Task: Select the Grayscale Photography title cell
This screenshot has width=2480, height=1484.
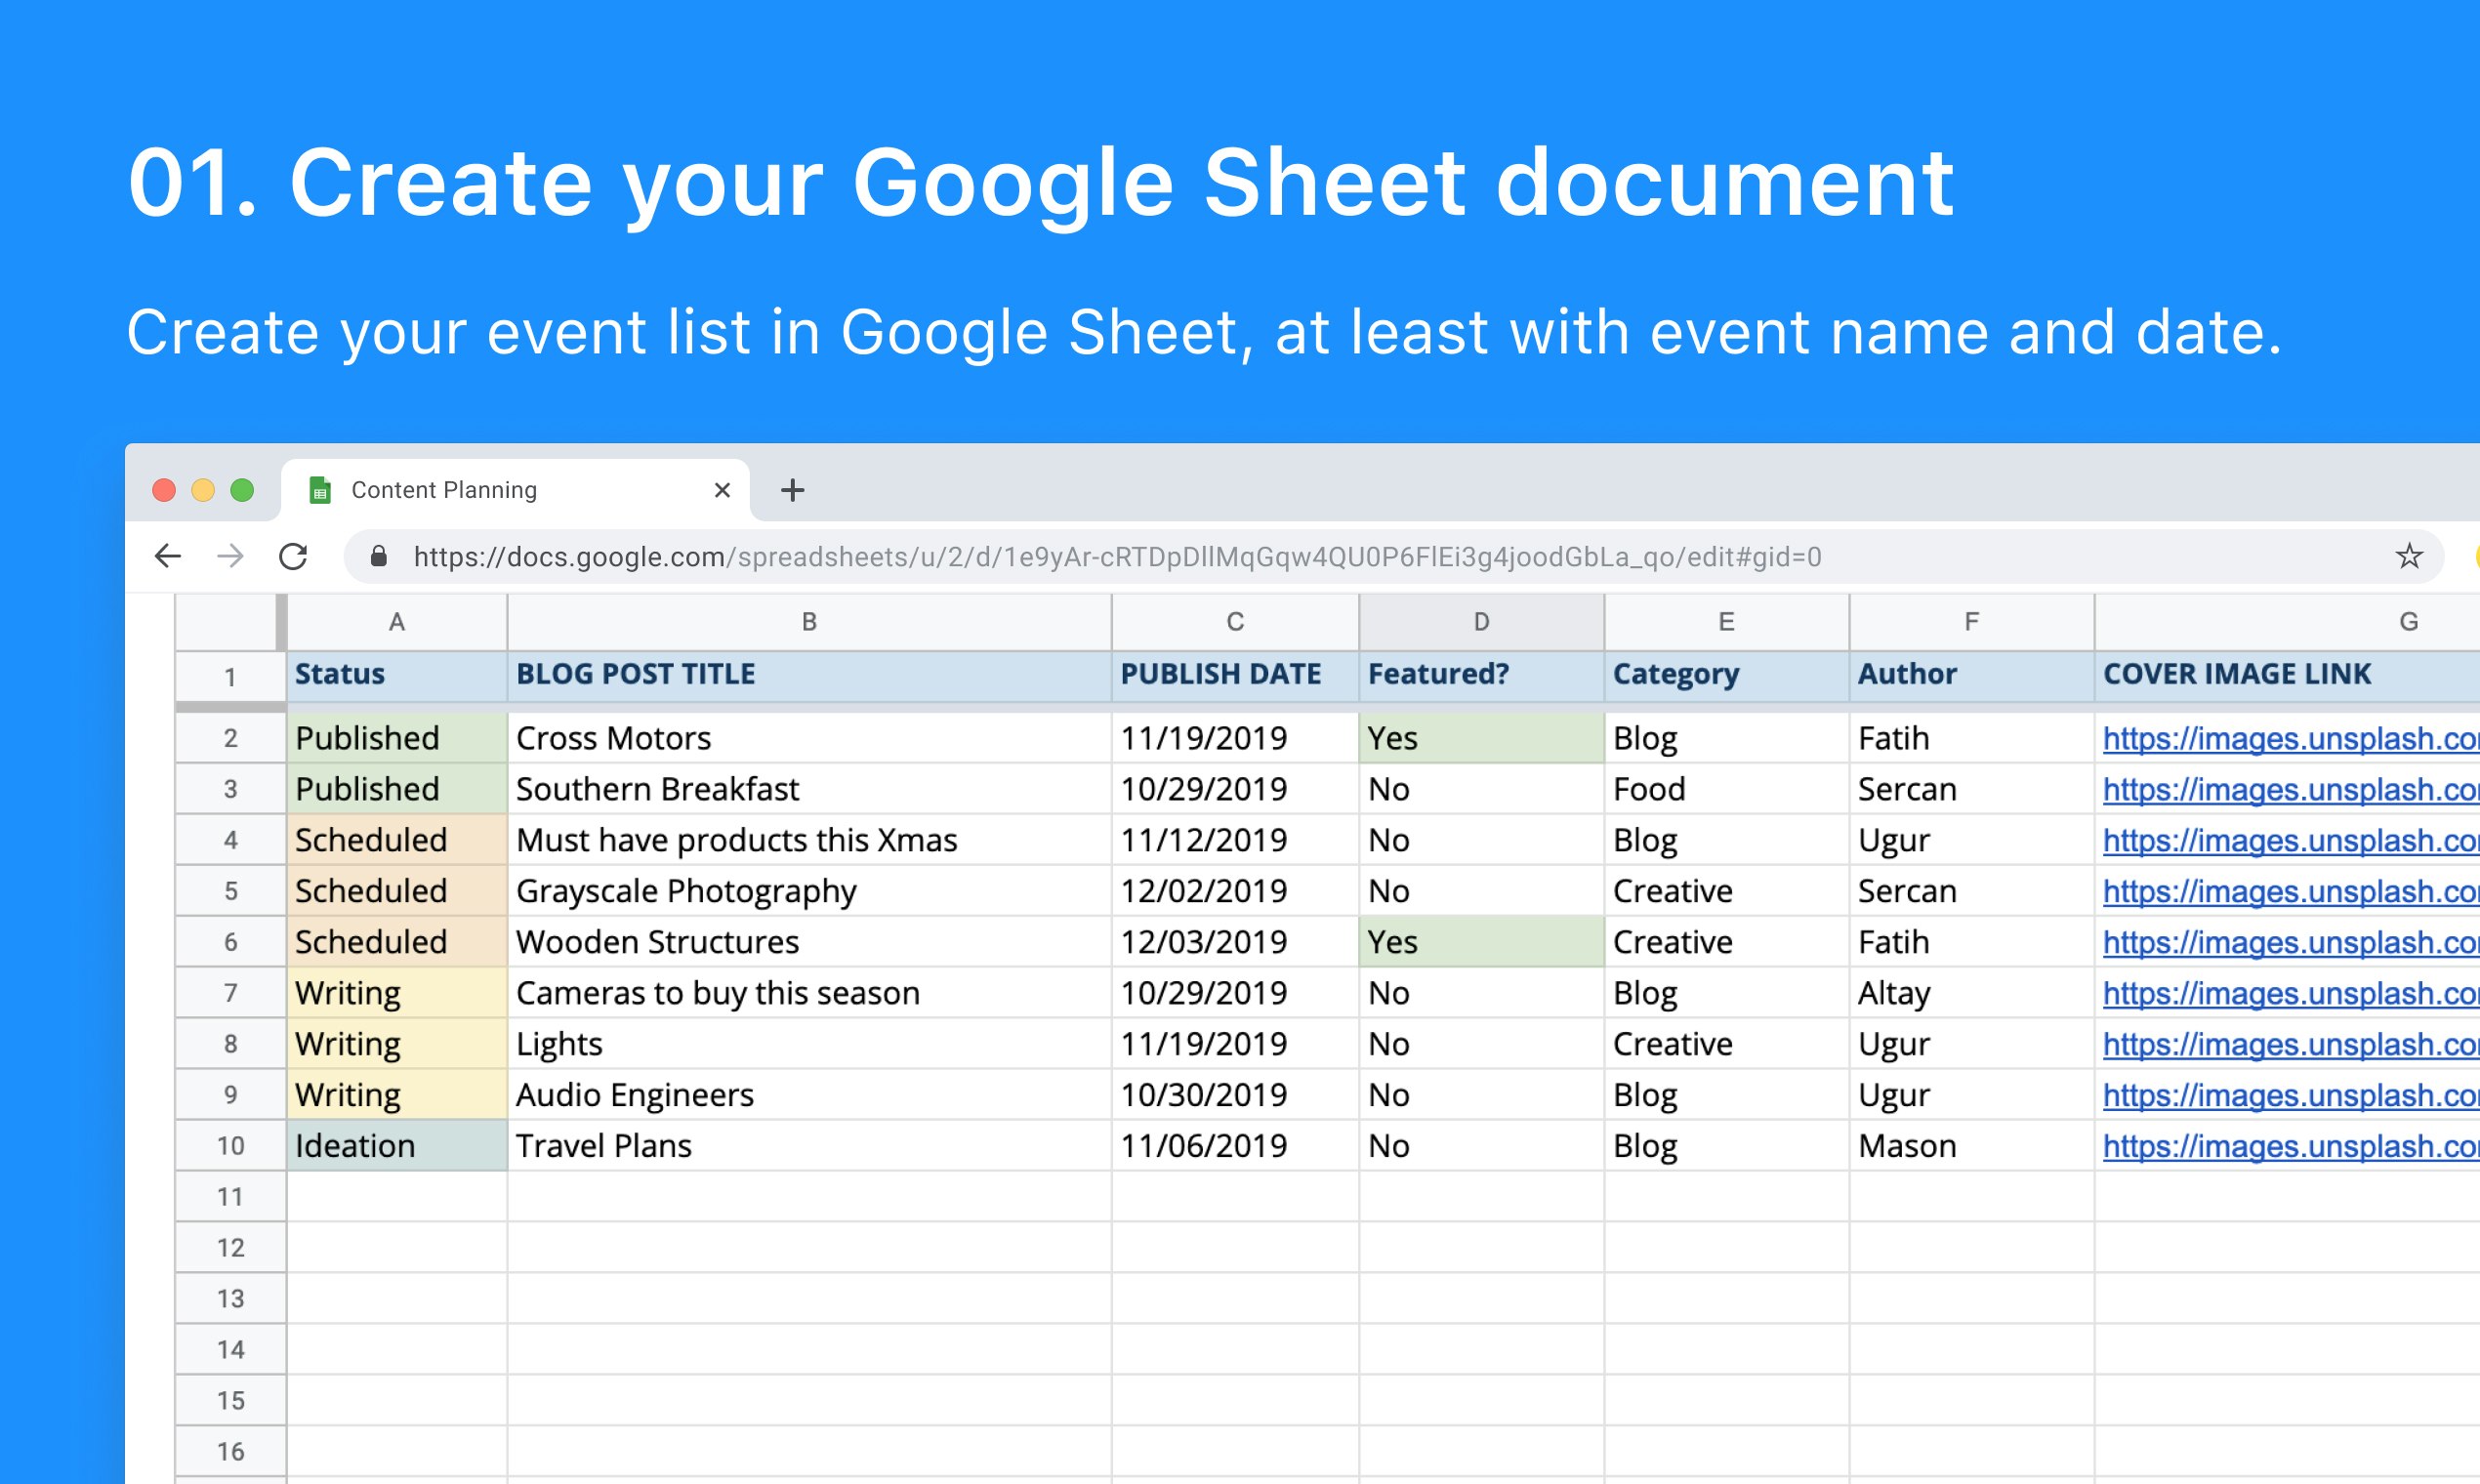Action: (x=809, y=891)
